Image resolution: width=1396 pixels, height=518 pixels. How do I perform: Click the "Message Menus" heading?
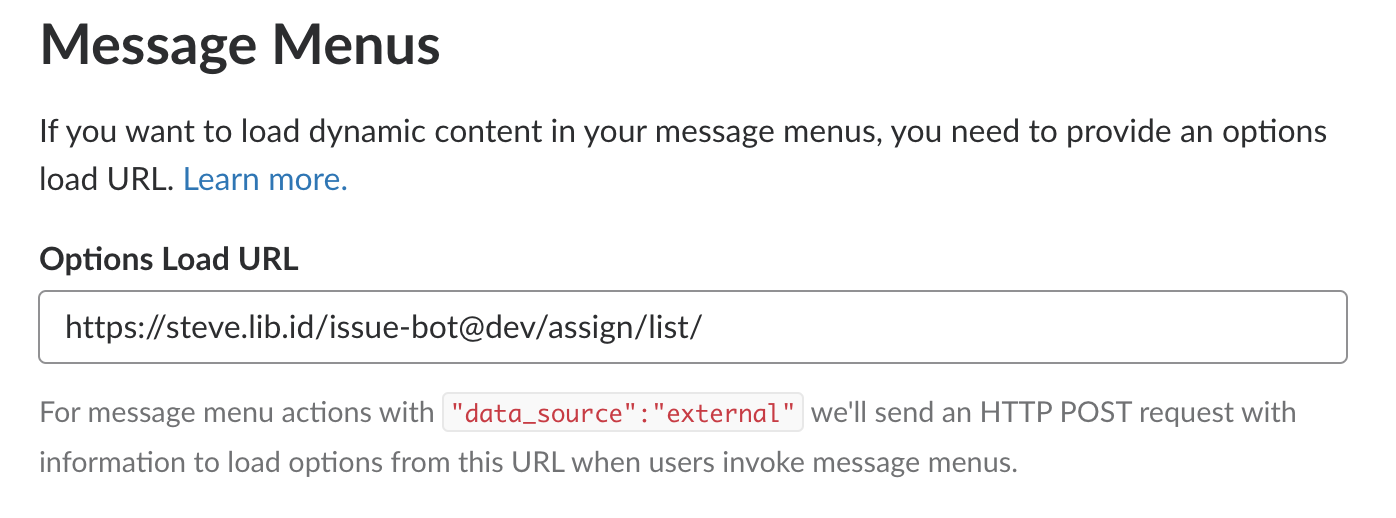pyautogui.click(x=240, y=46)
